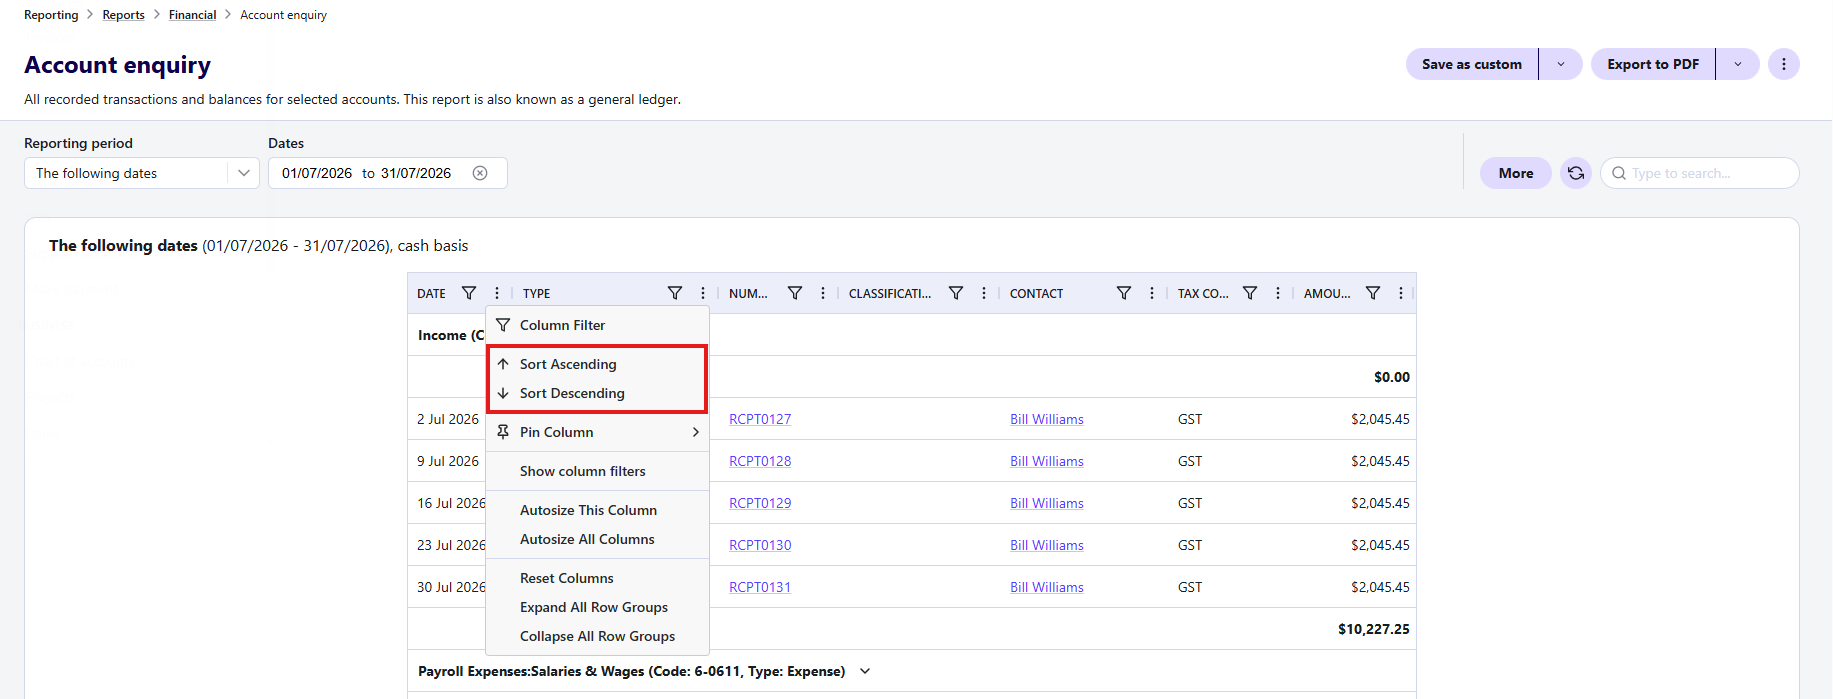This screenshot has height=699, width=1833.
Task: Select Autosize This Column
Action: click(x=598, y=510)
